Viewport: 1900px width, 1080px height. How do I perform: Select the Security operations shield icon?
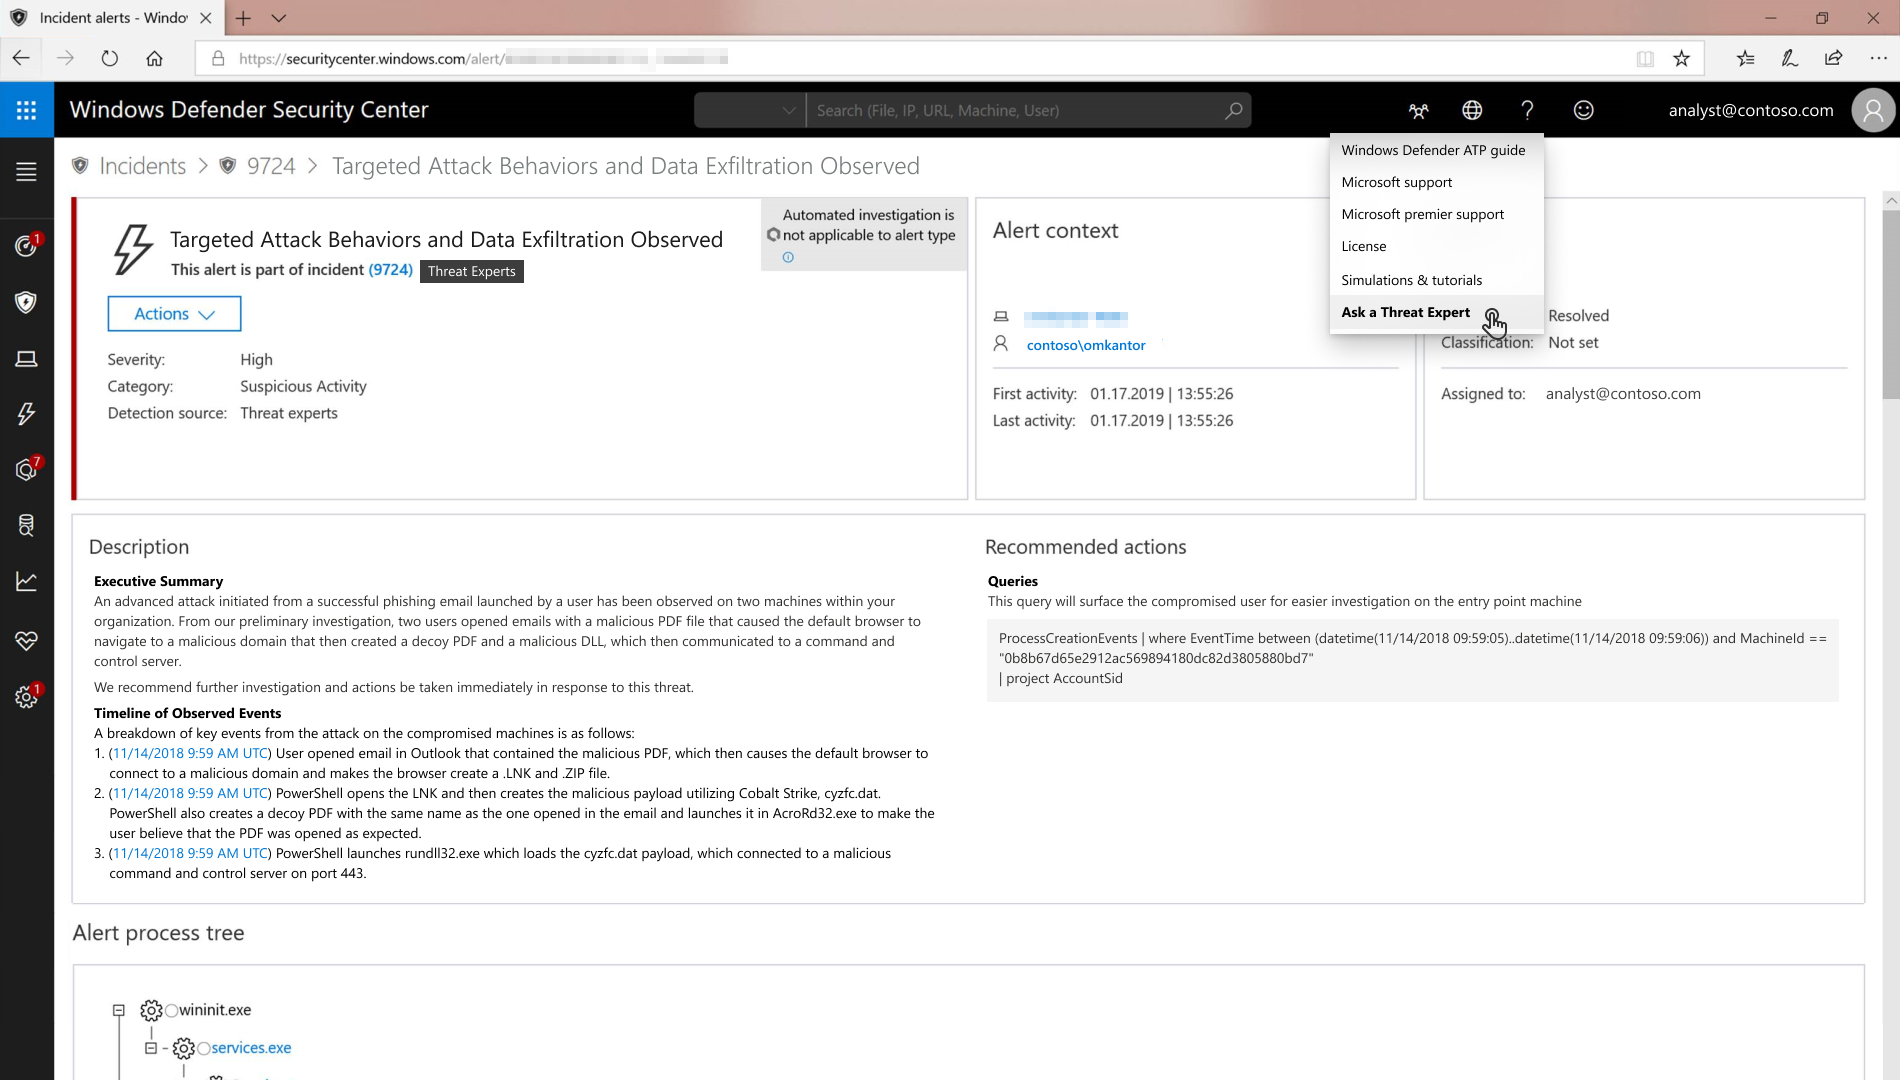click(x=27, y=303)
